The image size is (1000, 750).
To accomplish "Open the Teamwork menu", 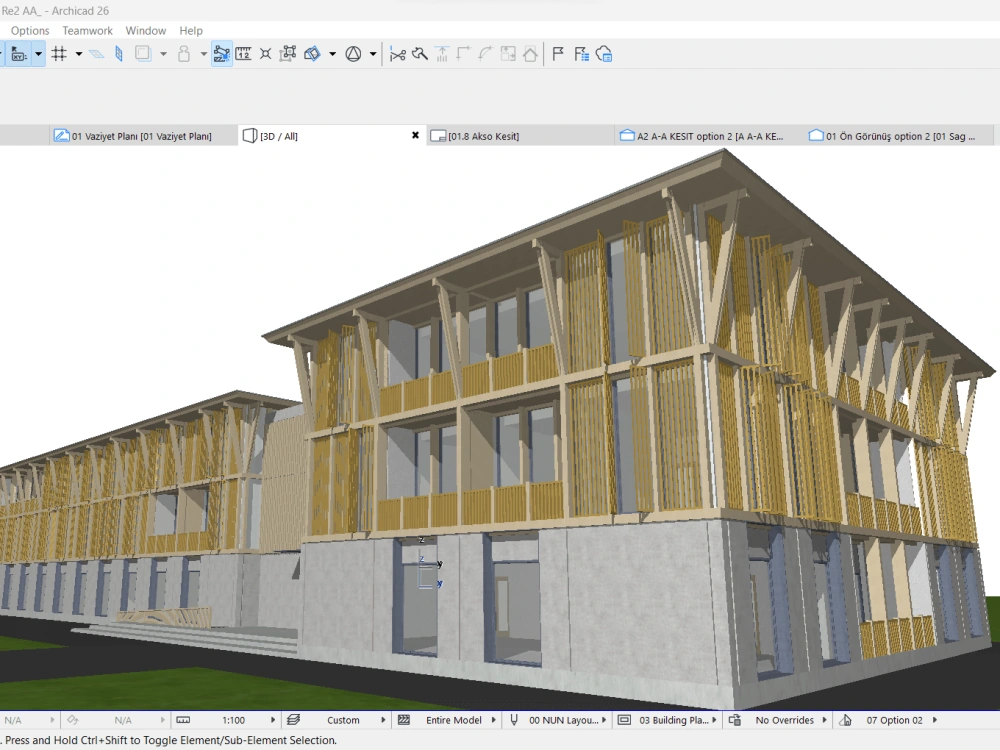I will pos(87,30).
